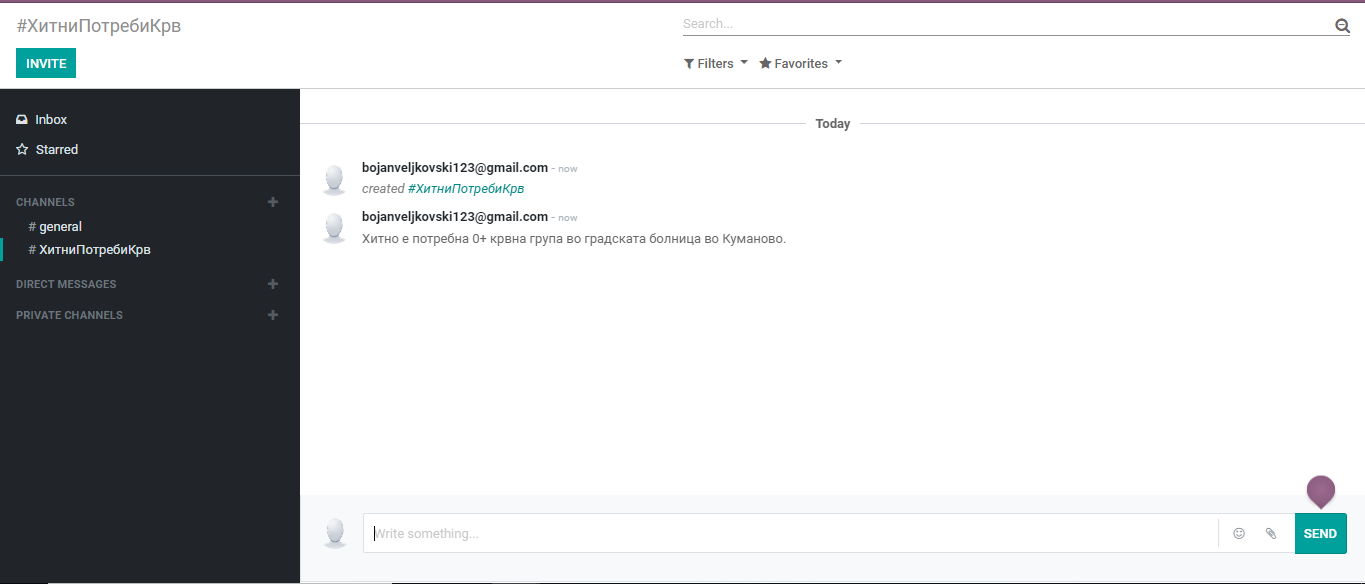This screenshot has width=1365, height=584.
Task: Click the purple tooltip marker above Send
Action: pos(1320,490)
